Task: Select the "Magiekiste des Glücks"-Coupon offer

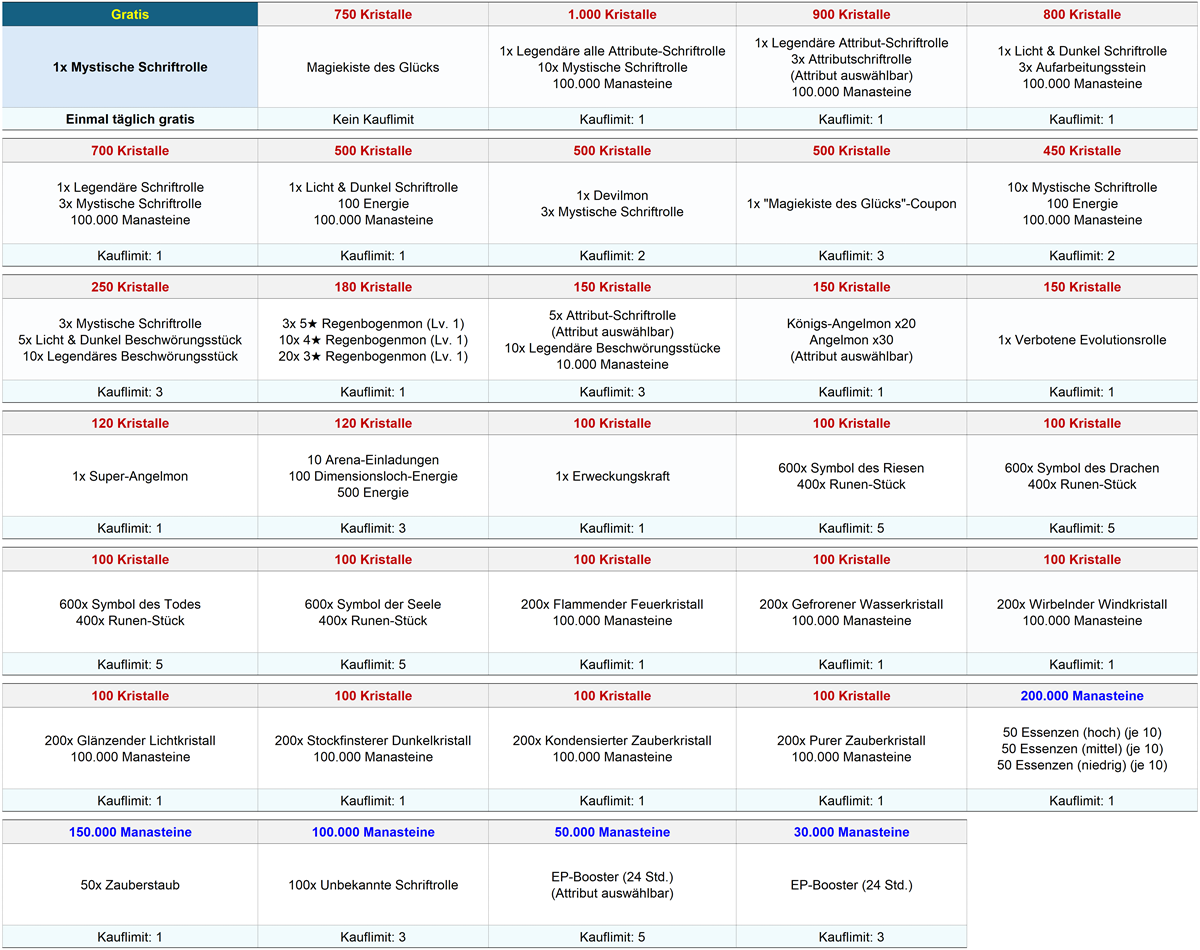Action: click(x=851, y=204)
